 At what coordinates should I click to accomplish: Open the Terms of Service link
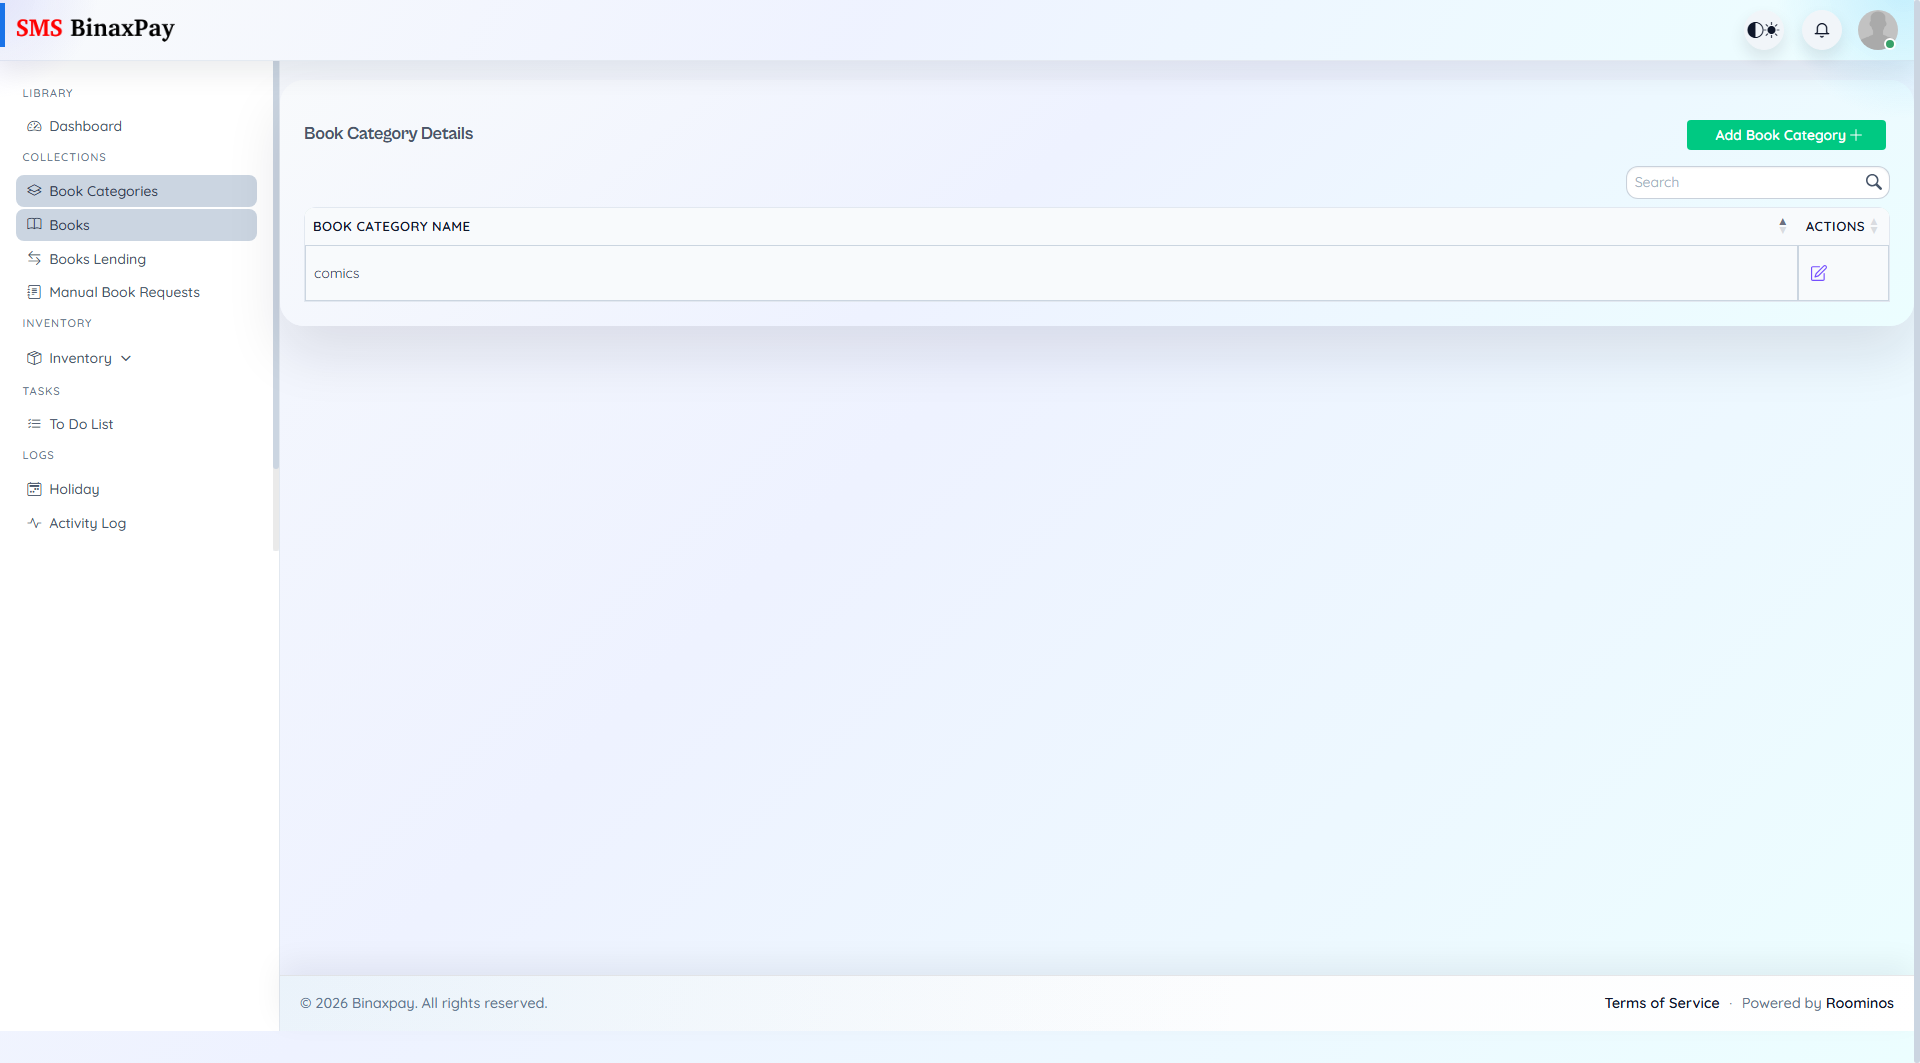(x=1661, y=1002)
